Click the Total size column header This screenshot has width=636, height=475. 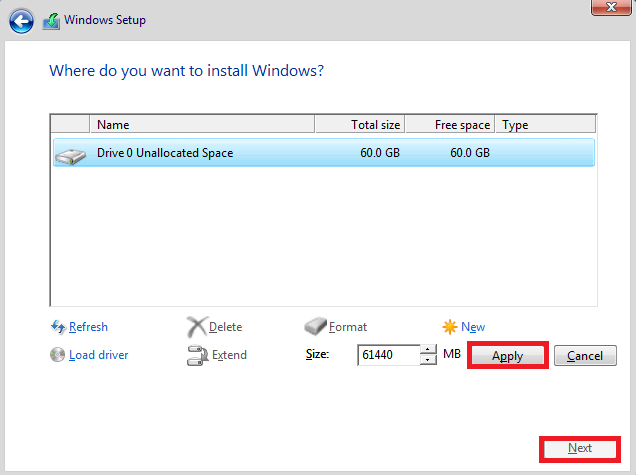(360, 125)
